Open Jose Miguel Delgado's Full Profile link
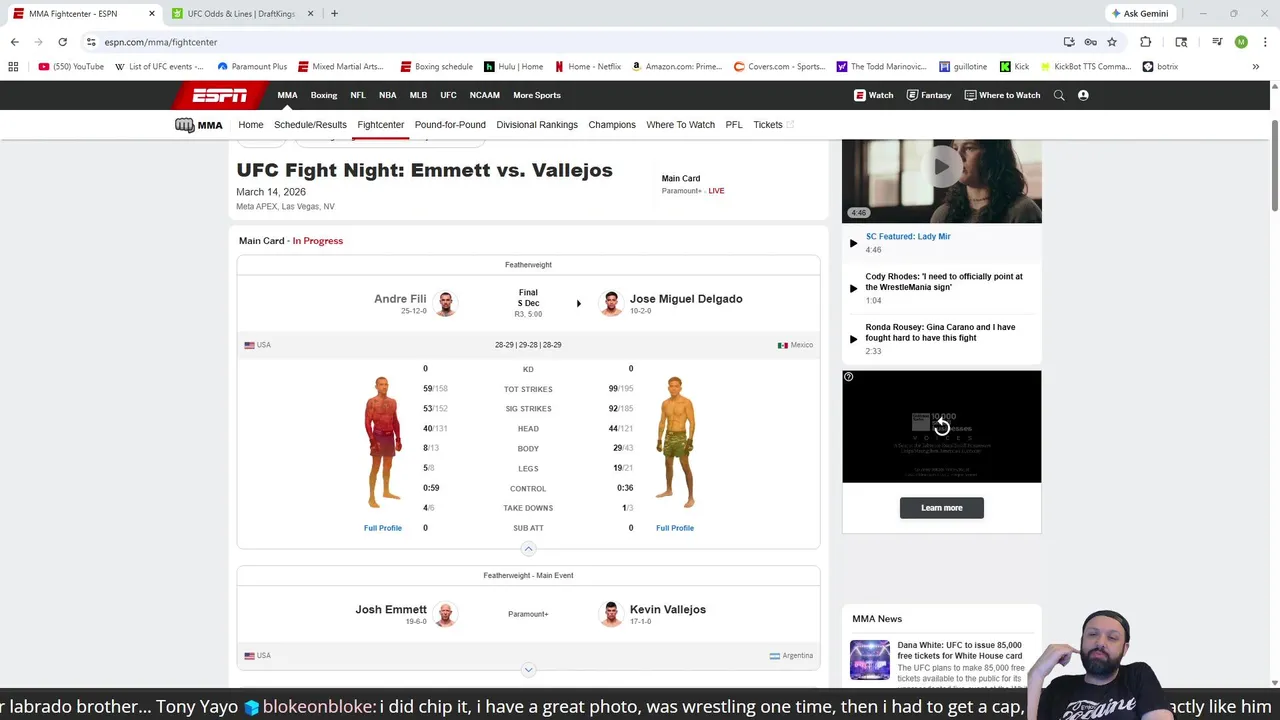The width and height of the screenshot is (1280, 720). [x=675, y=528]
